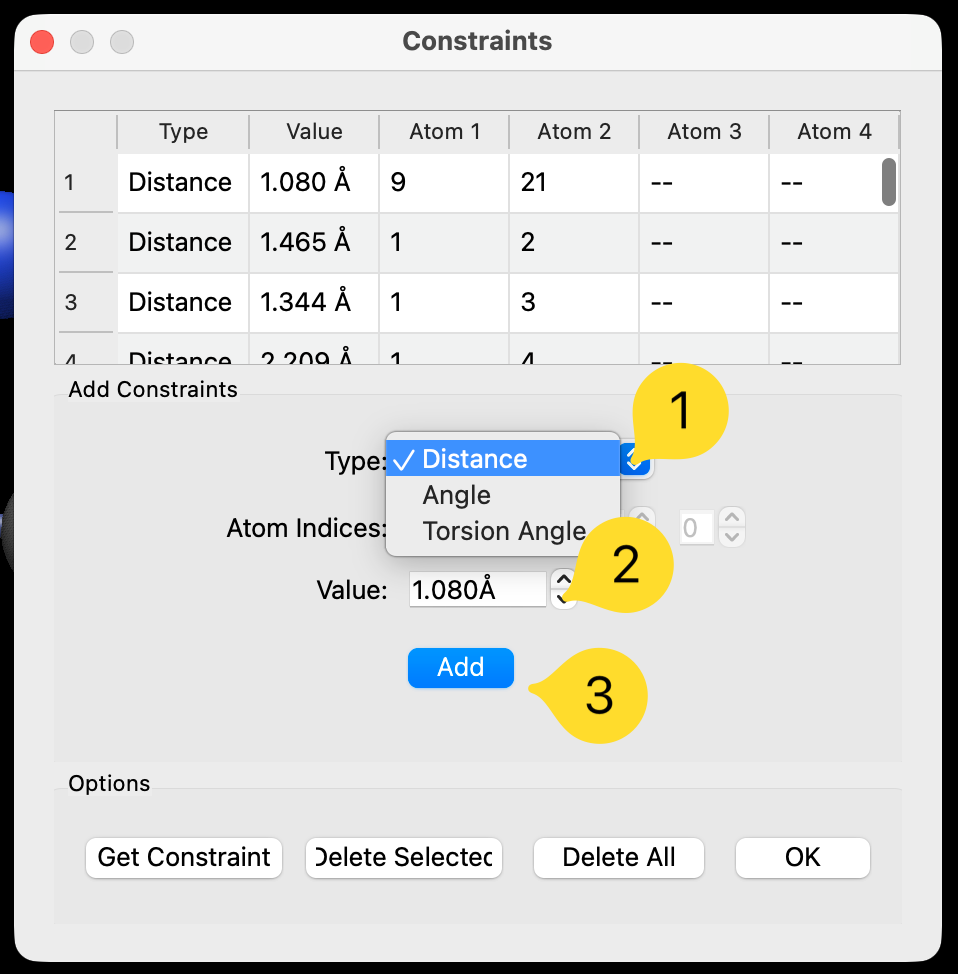Increase the last Atom Indices stepper
958x974 pixels.
pos(733,518)
